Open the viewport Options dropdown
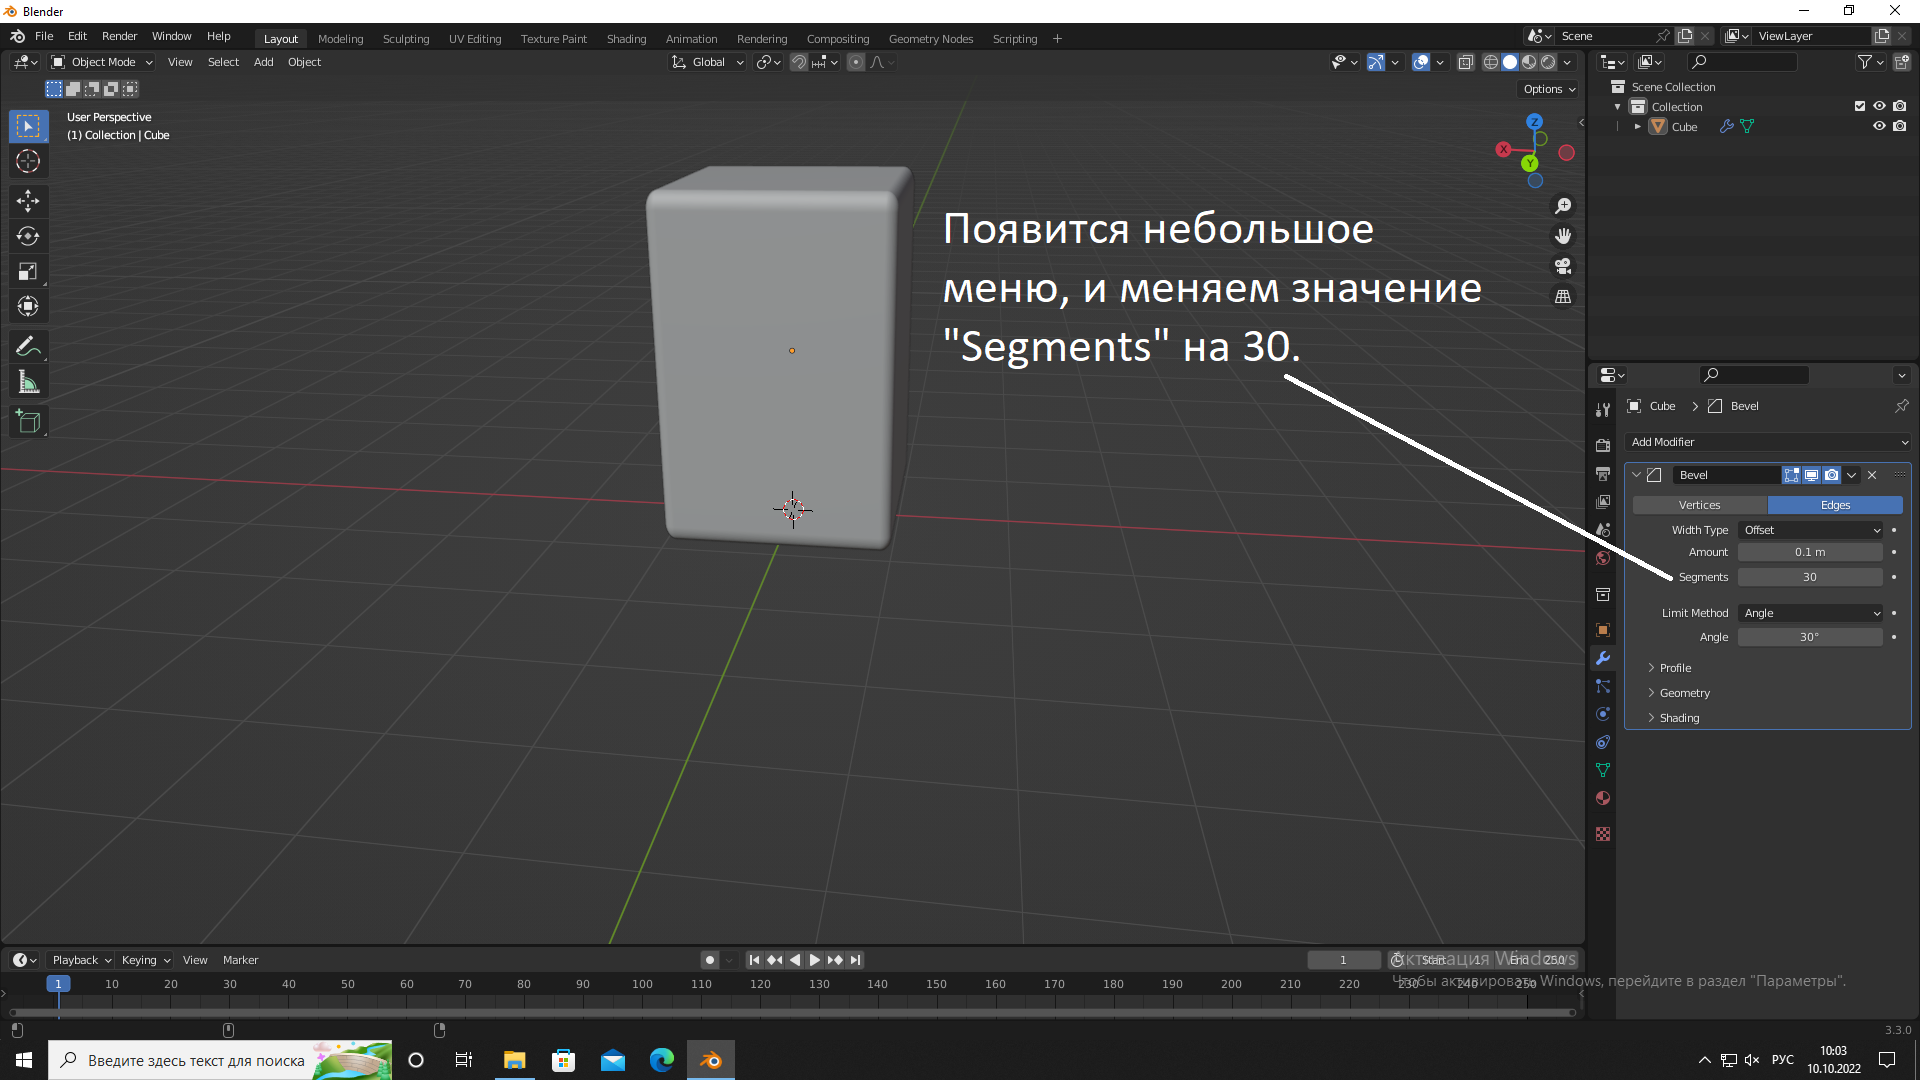 click(1549, 89)
